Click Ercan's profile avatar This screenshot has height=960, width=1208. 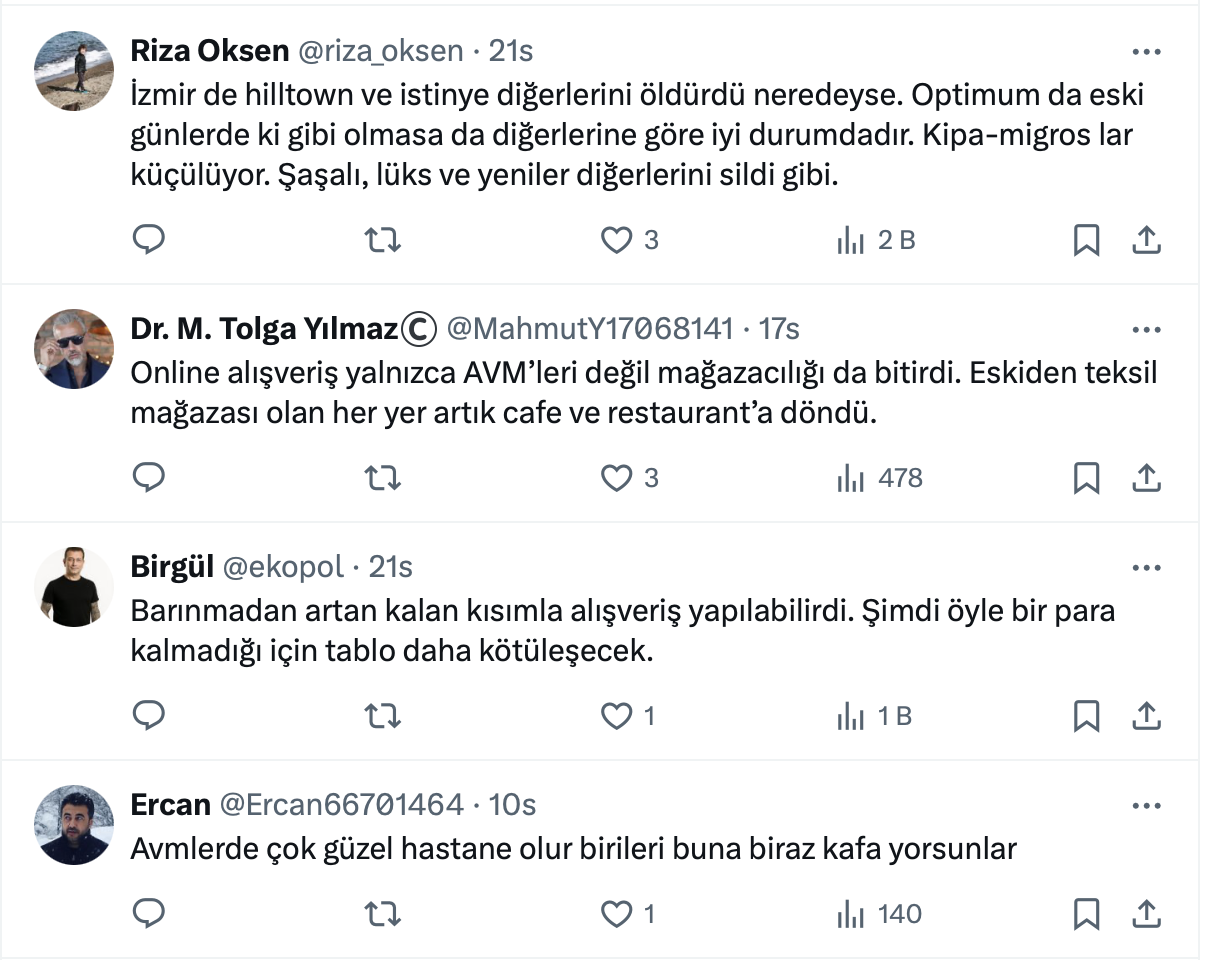click(x=74, y=823)
